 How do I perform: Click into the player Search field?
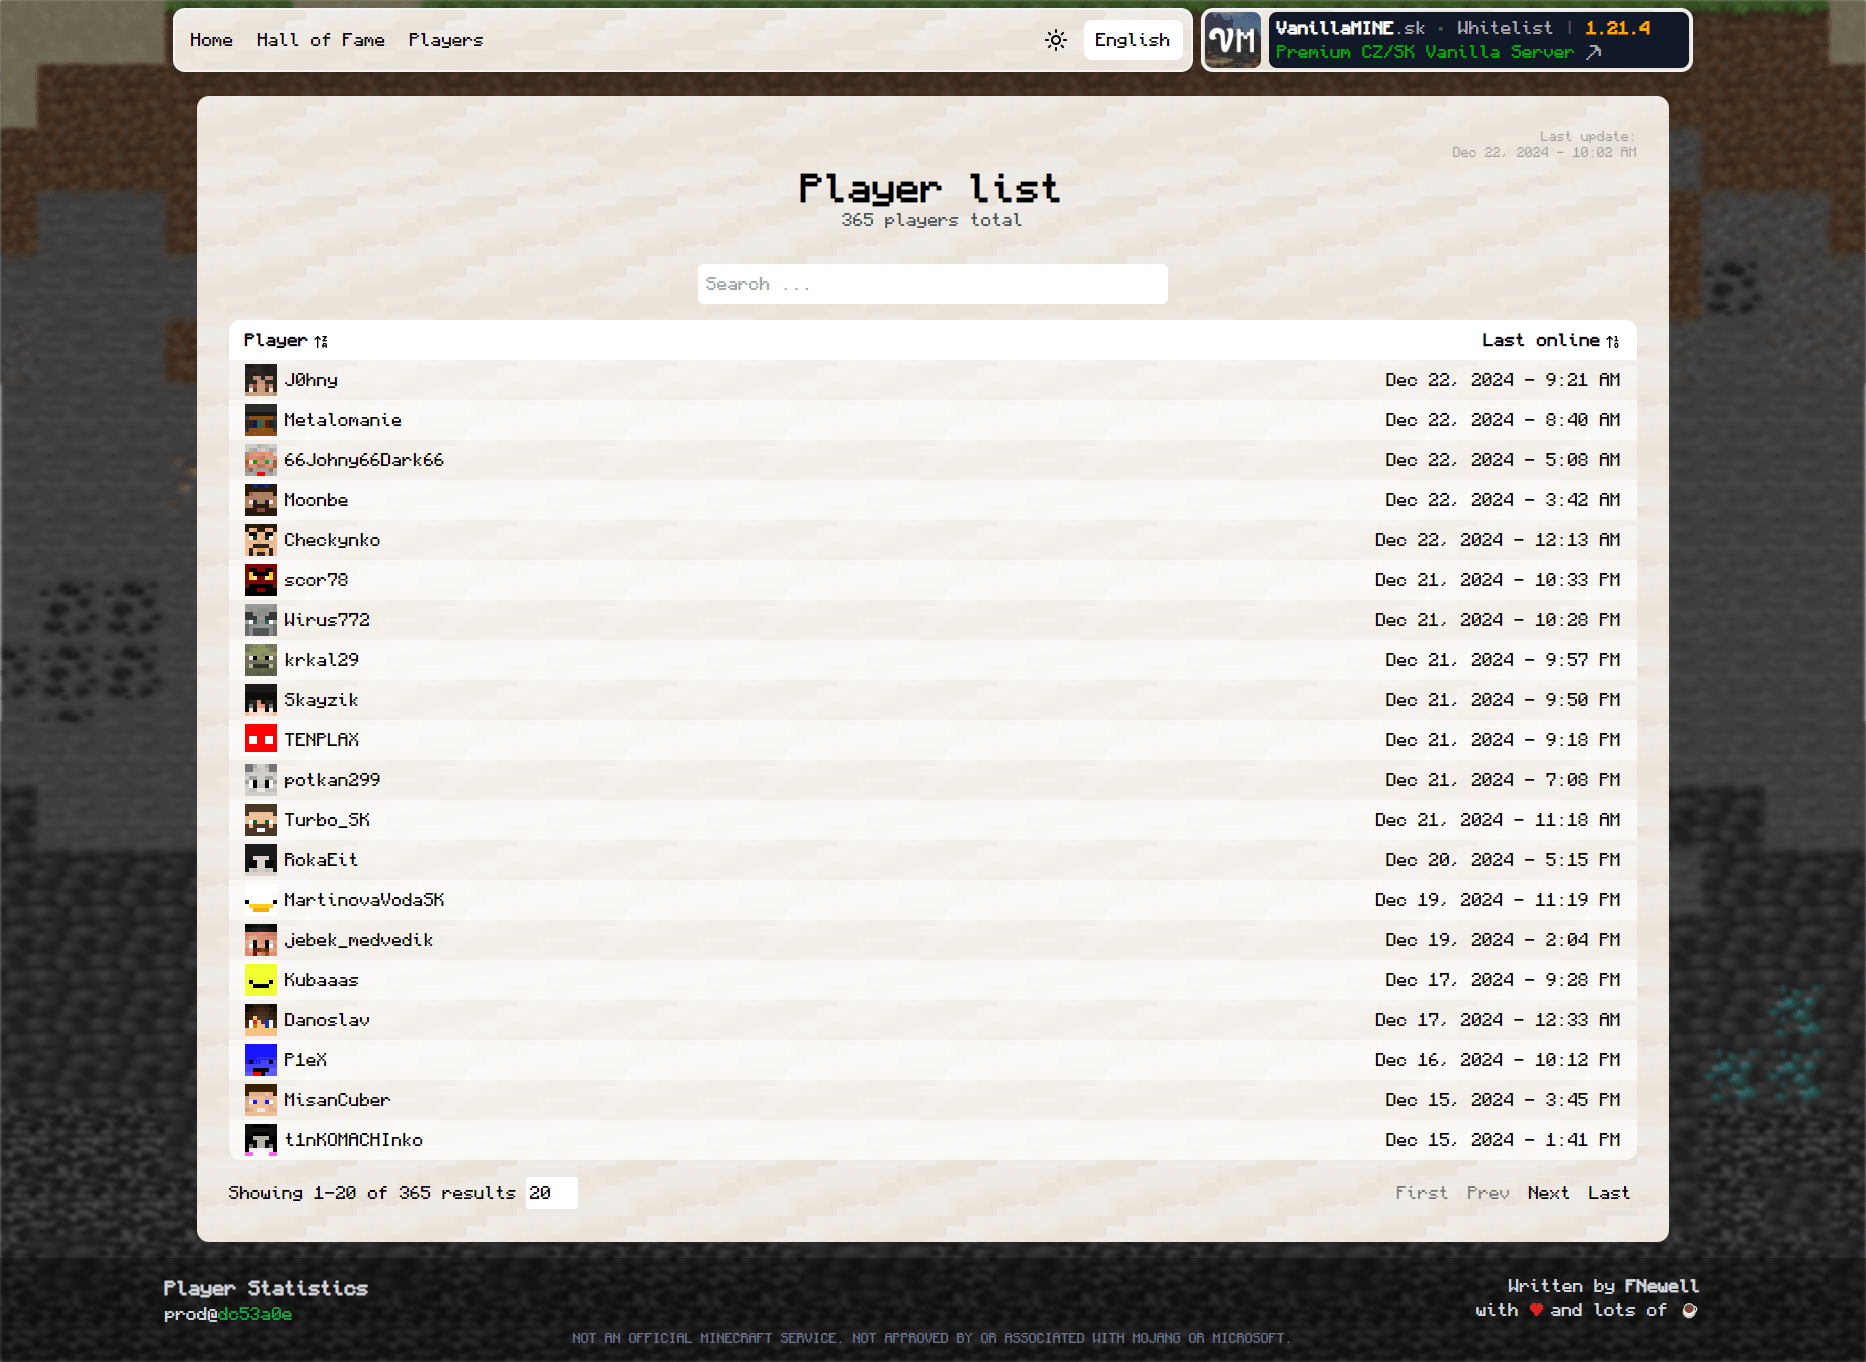tap(932, 284)
